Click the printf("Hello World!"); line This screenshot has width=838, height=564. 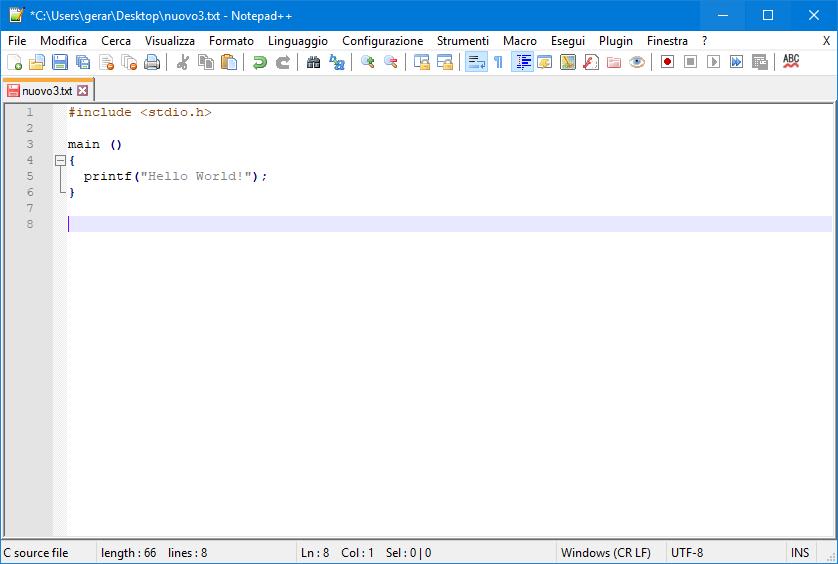pyautogui.click(x=175, y=176)
